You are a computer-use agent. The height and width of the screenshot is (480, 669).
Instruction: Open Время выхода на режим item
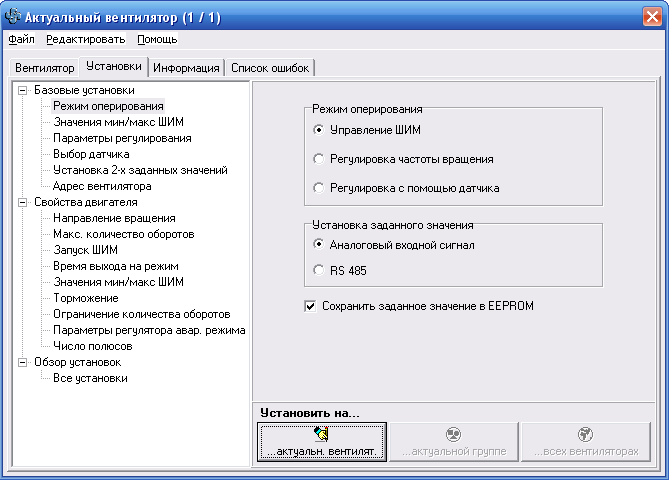tap(116, 266)
